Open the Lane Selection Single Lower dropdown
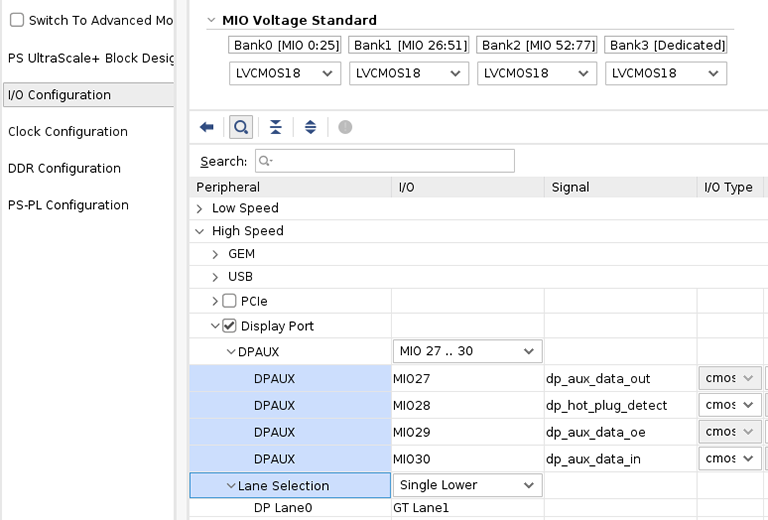 (467, 485)
